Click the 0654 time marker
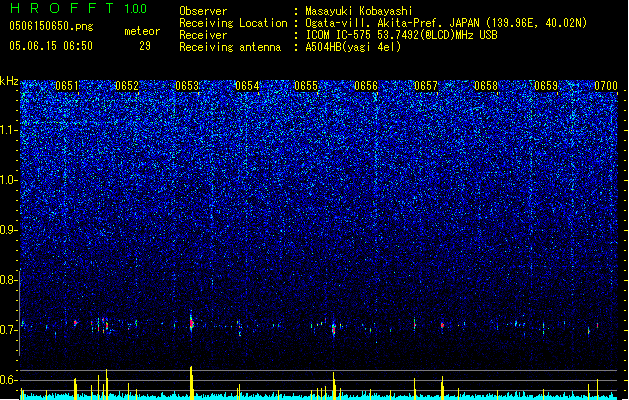Viewport: 629px width, 400px height. (247, 86)
